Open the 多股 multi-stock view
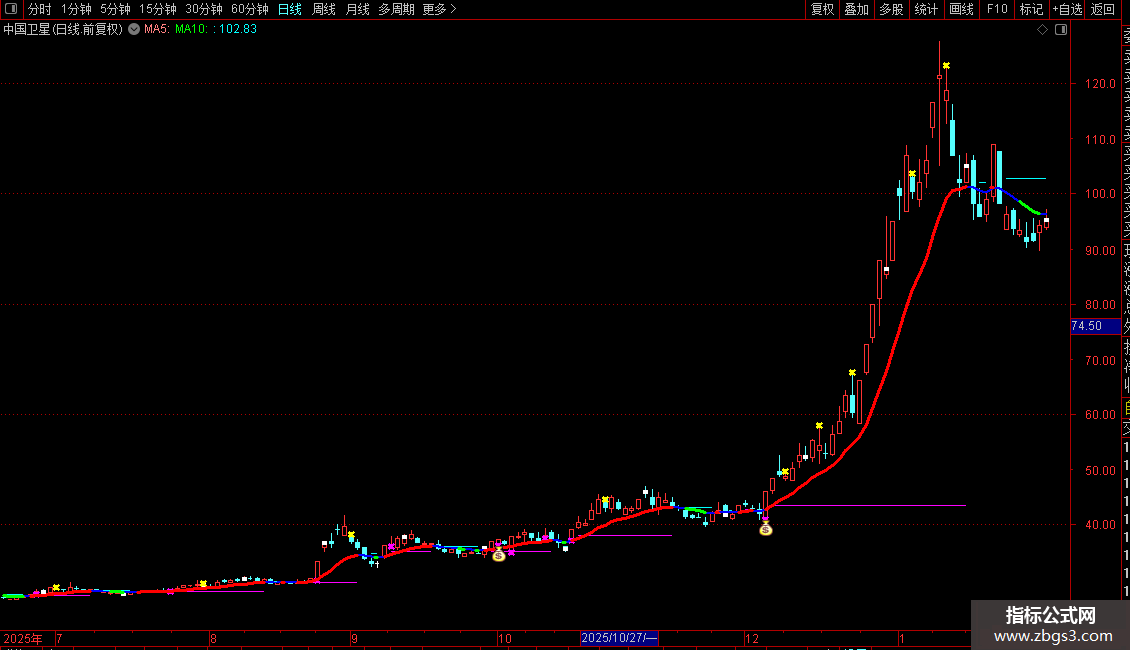This screenshot has height=650, width=1130. point(891,9)
